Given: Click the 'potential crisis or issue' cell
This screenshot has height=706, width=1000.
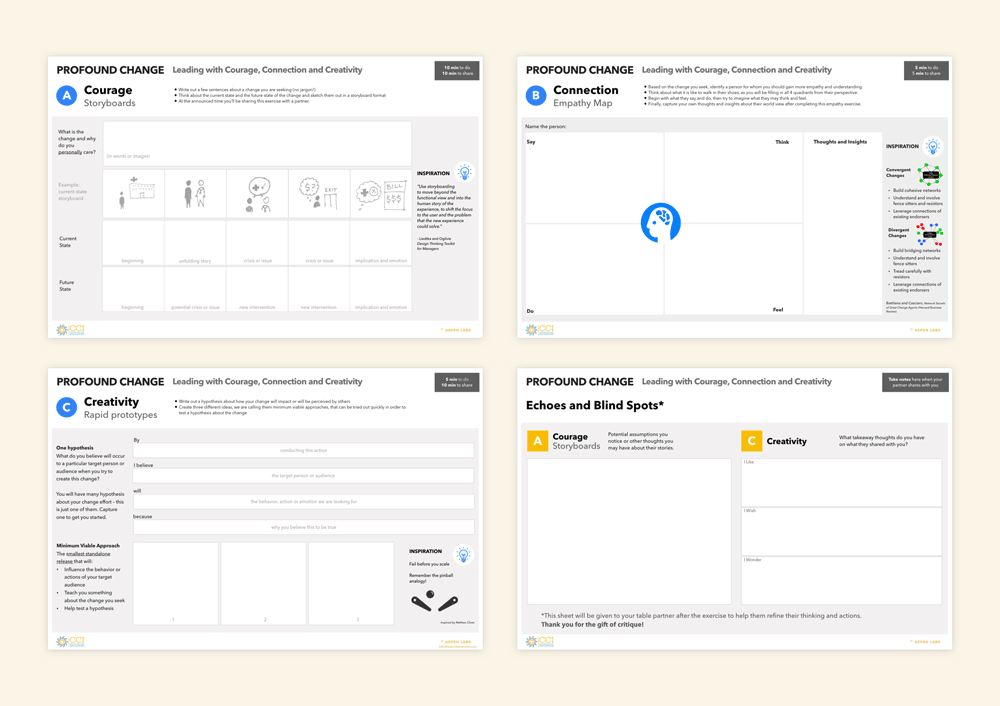Looking at the screenshot, I should click(195, 290).
